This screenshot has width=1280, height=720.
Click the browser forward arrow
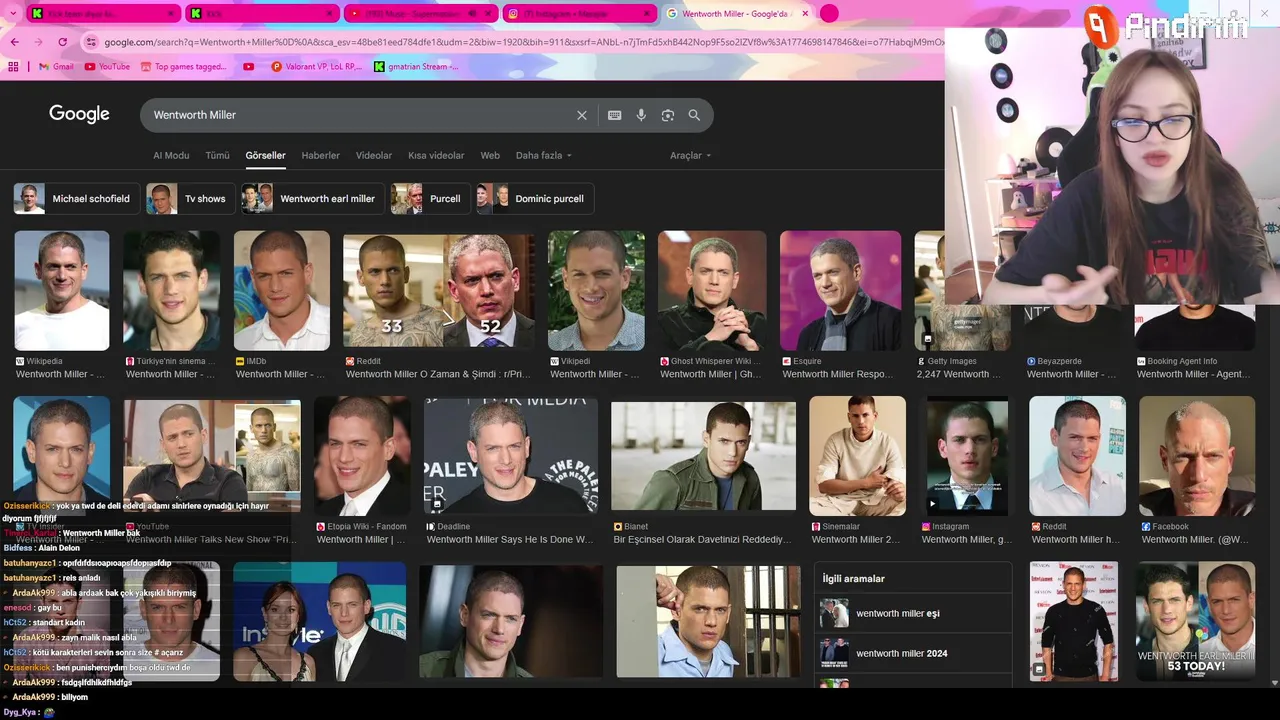coord(38,42)
